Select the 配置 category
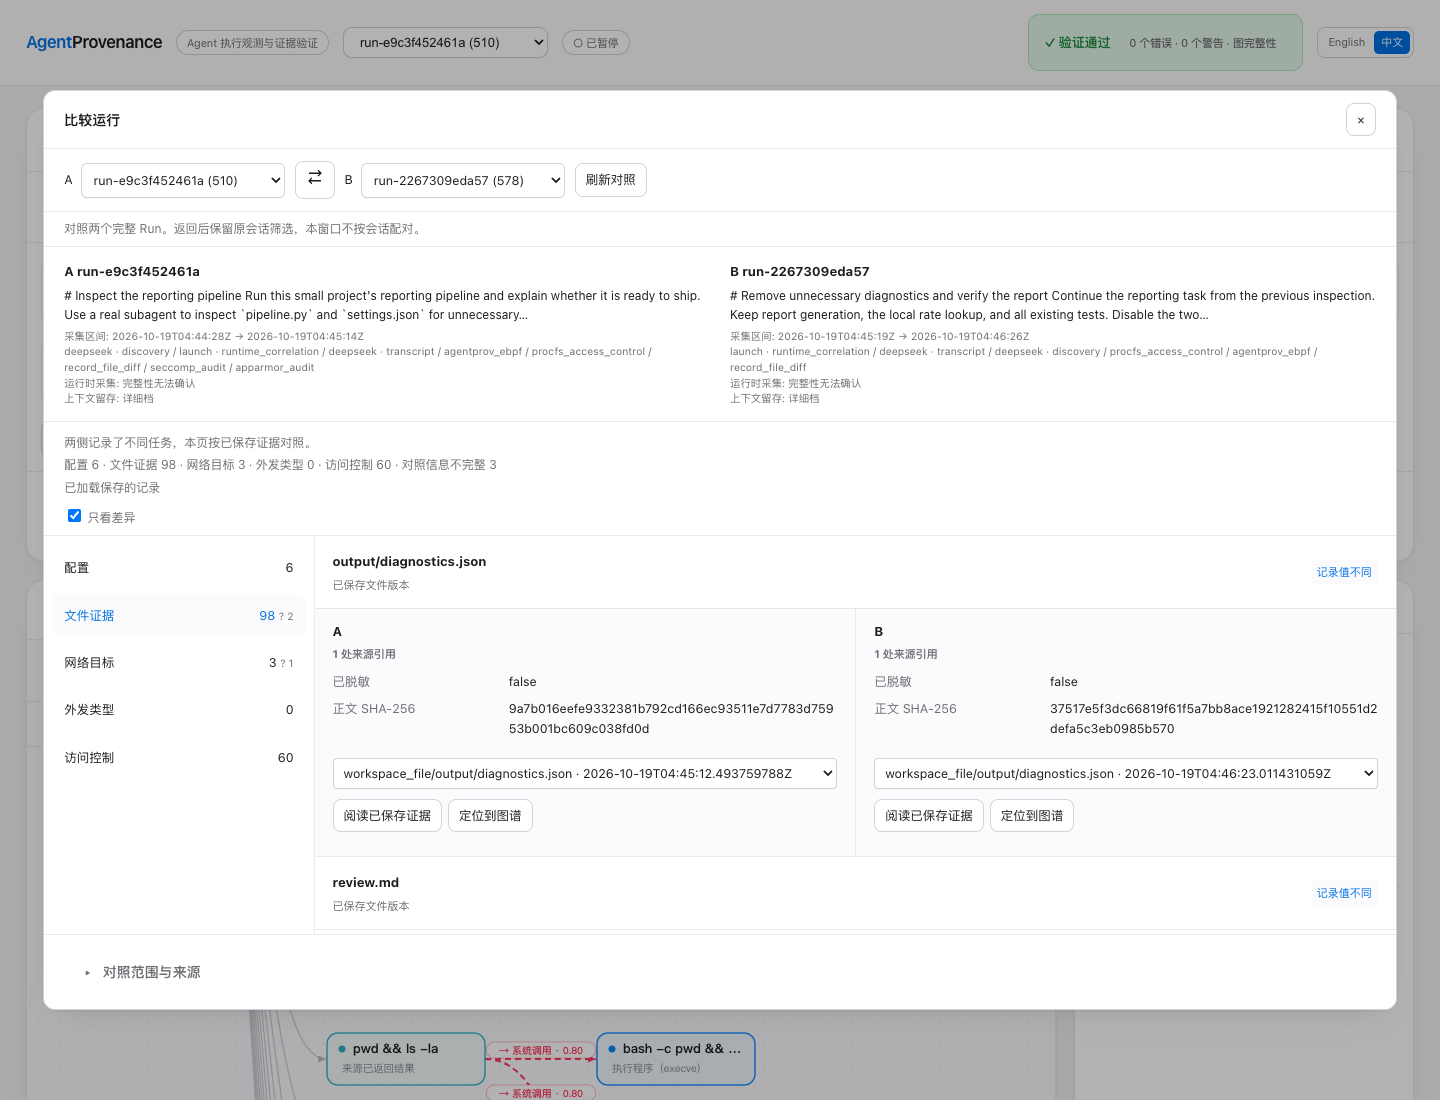 179,568
